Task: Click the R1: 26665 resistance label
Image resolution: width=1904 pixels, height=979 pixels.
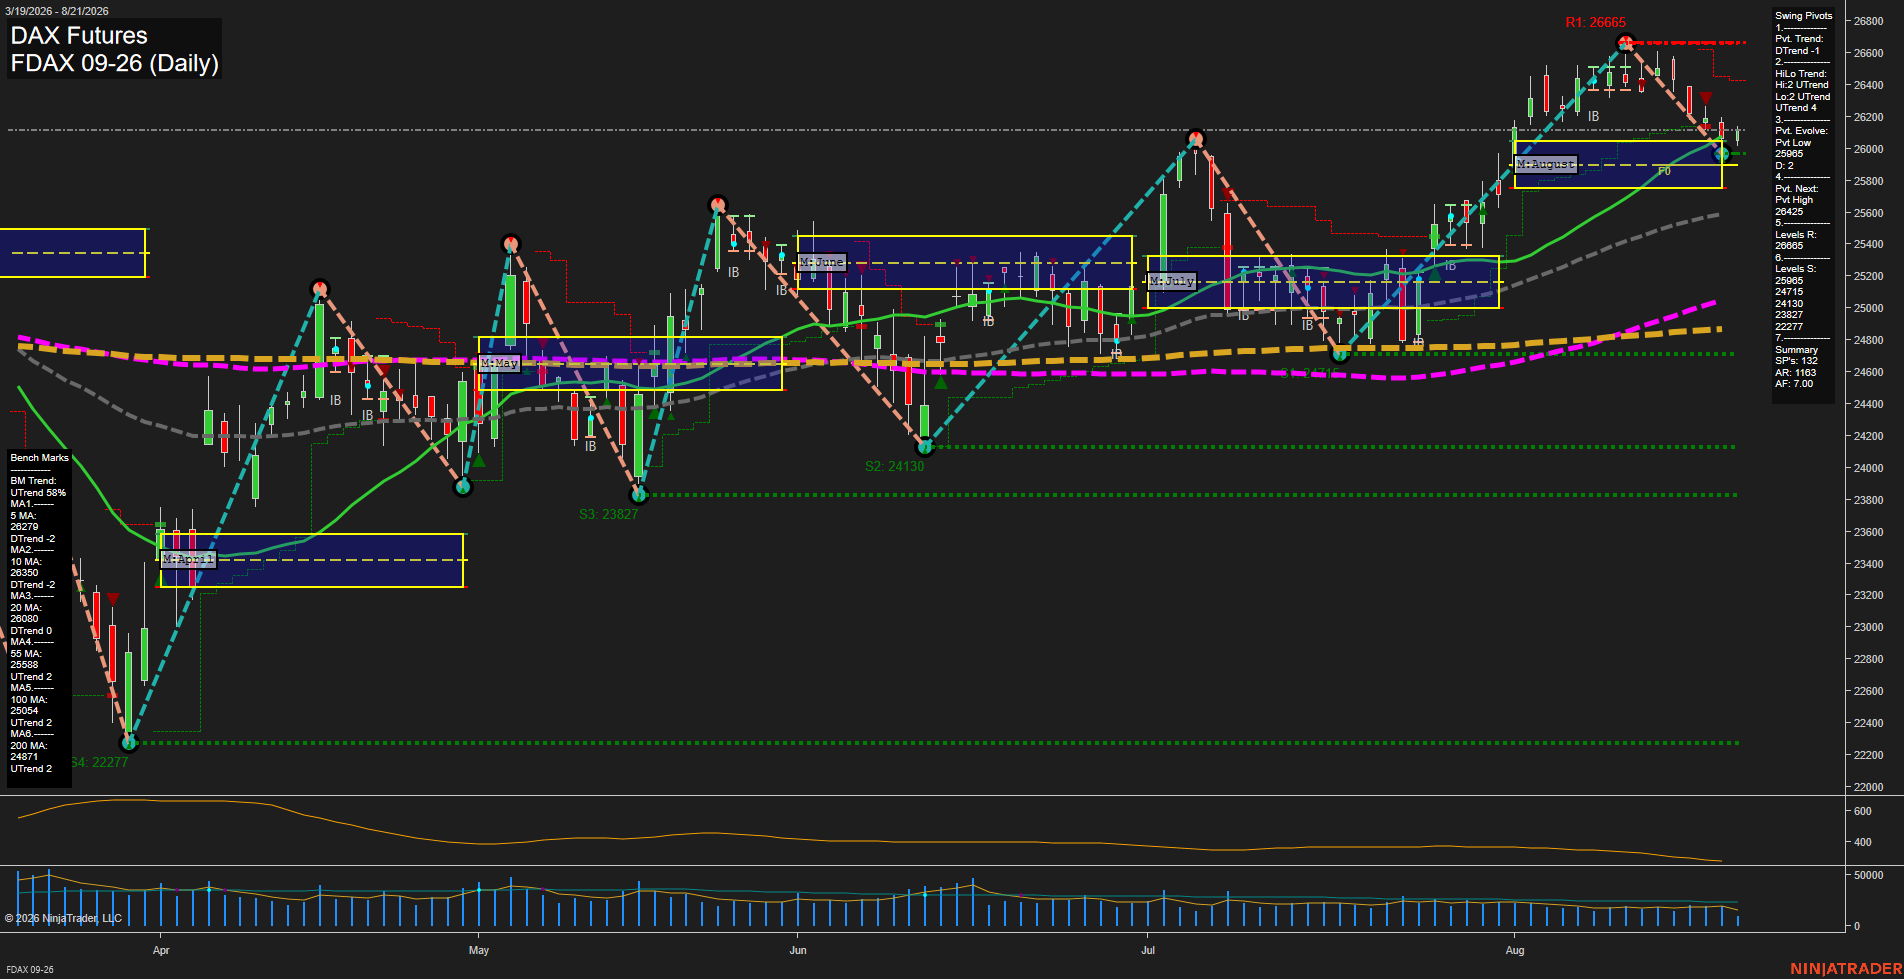Action: point(1595,22)
